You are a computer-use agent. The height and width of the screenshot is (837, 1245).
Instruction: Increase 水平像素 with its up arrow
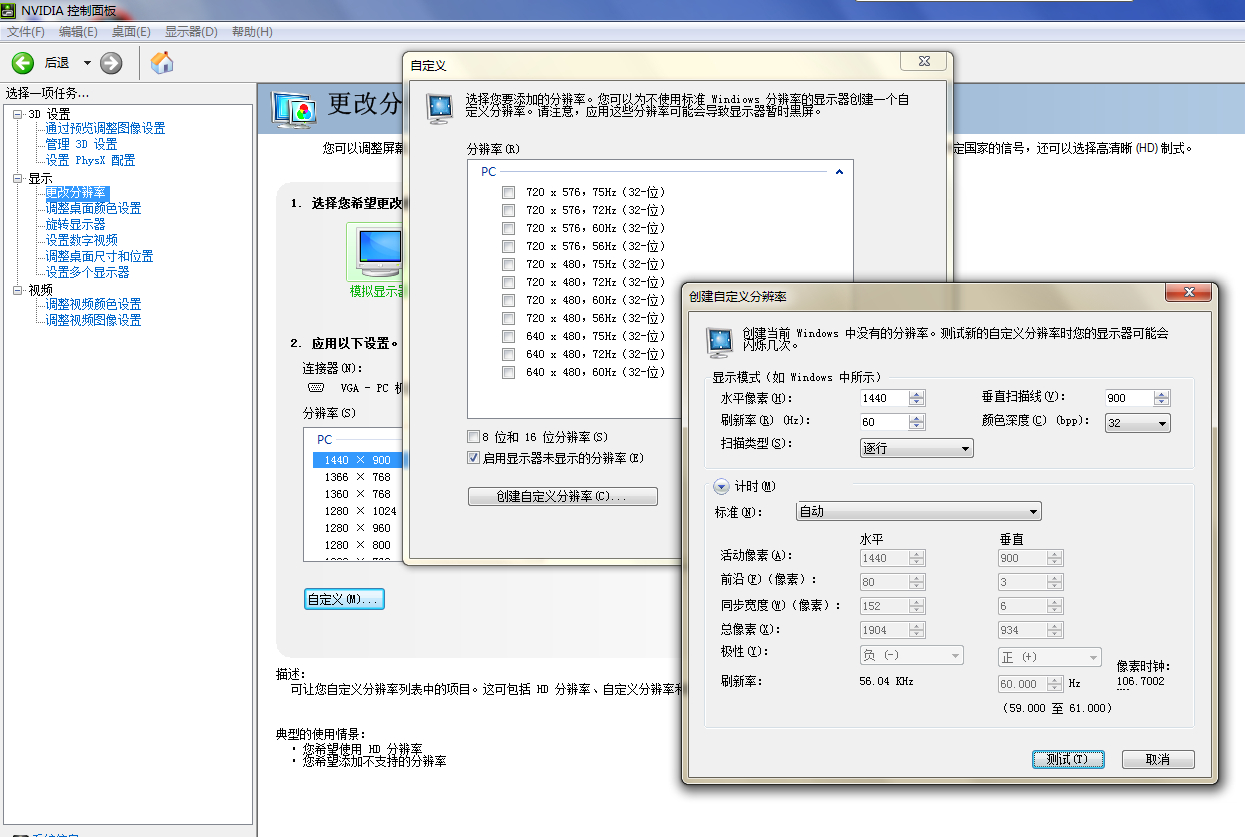(x=917, y=394)
